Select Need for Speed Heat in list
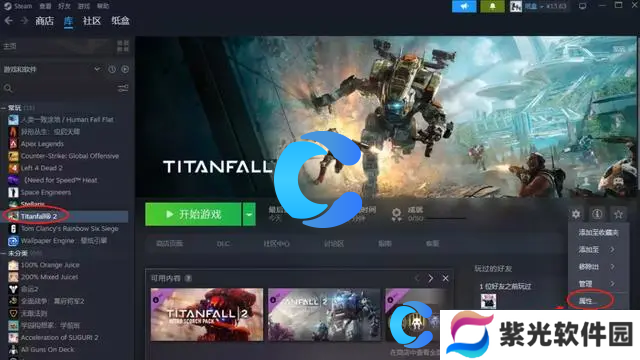This screenshot has height=360, width=640. point(60,180)
